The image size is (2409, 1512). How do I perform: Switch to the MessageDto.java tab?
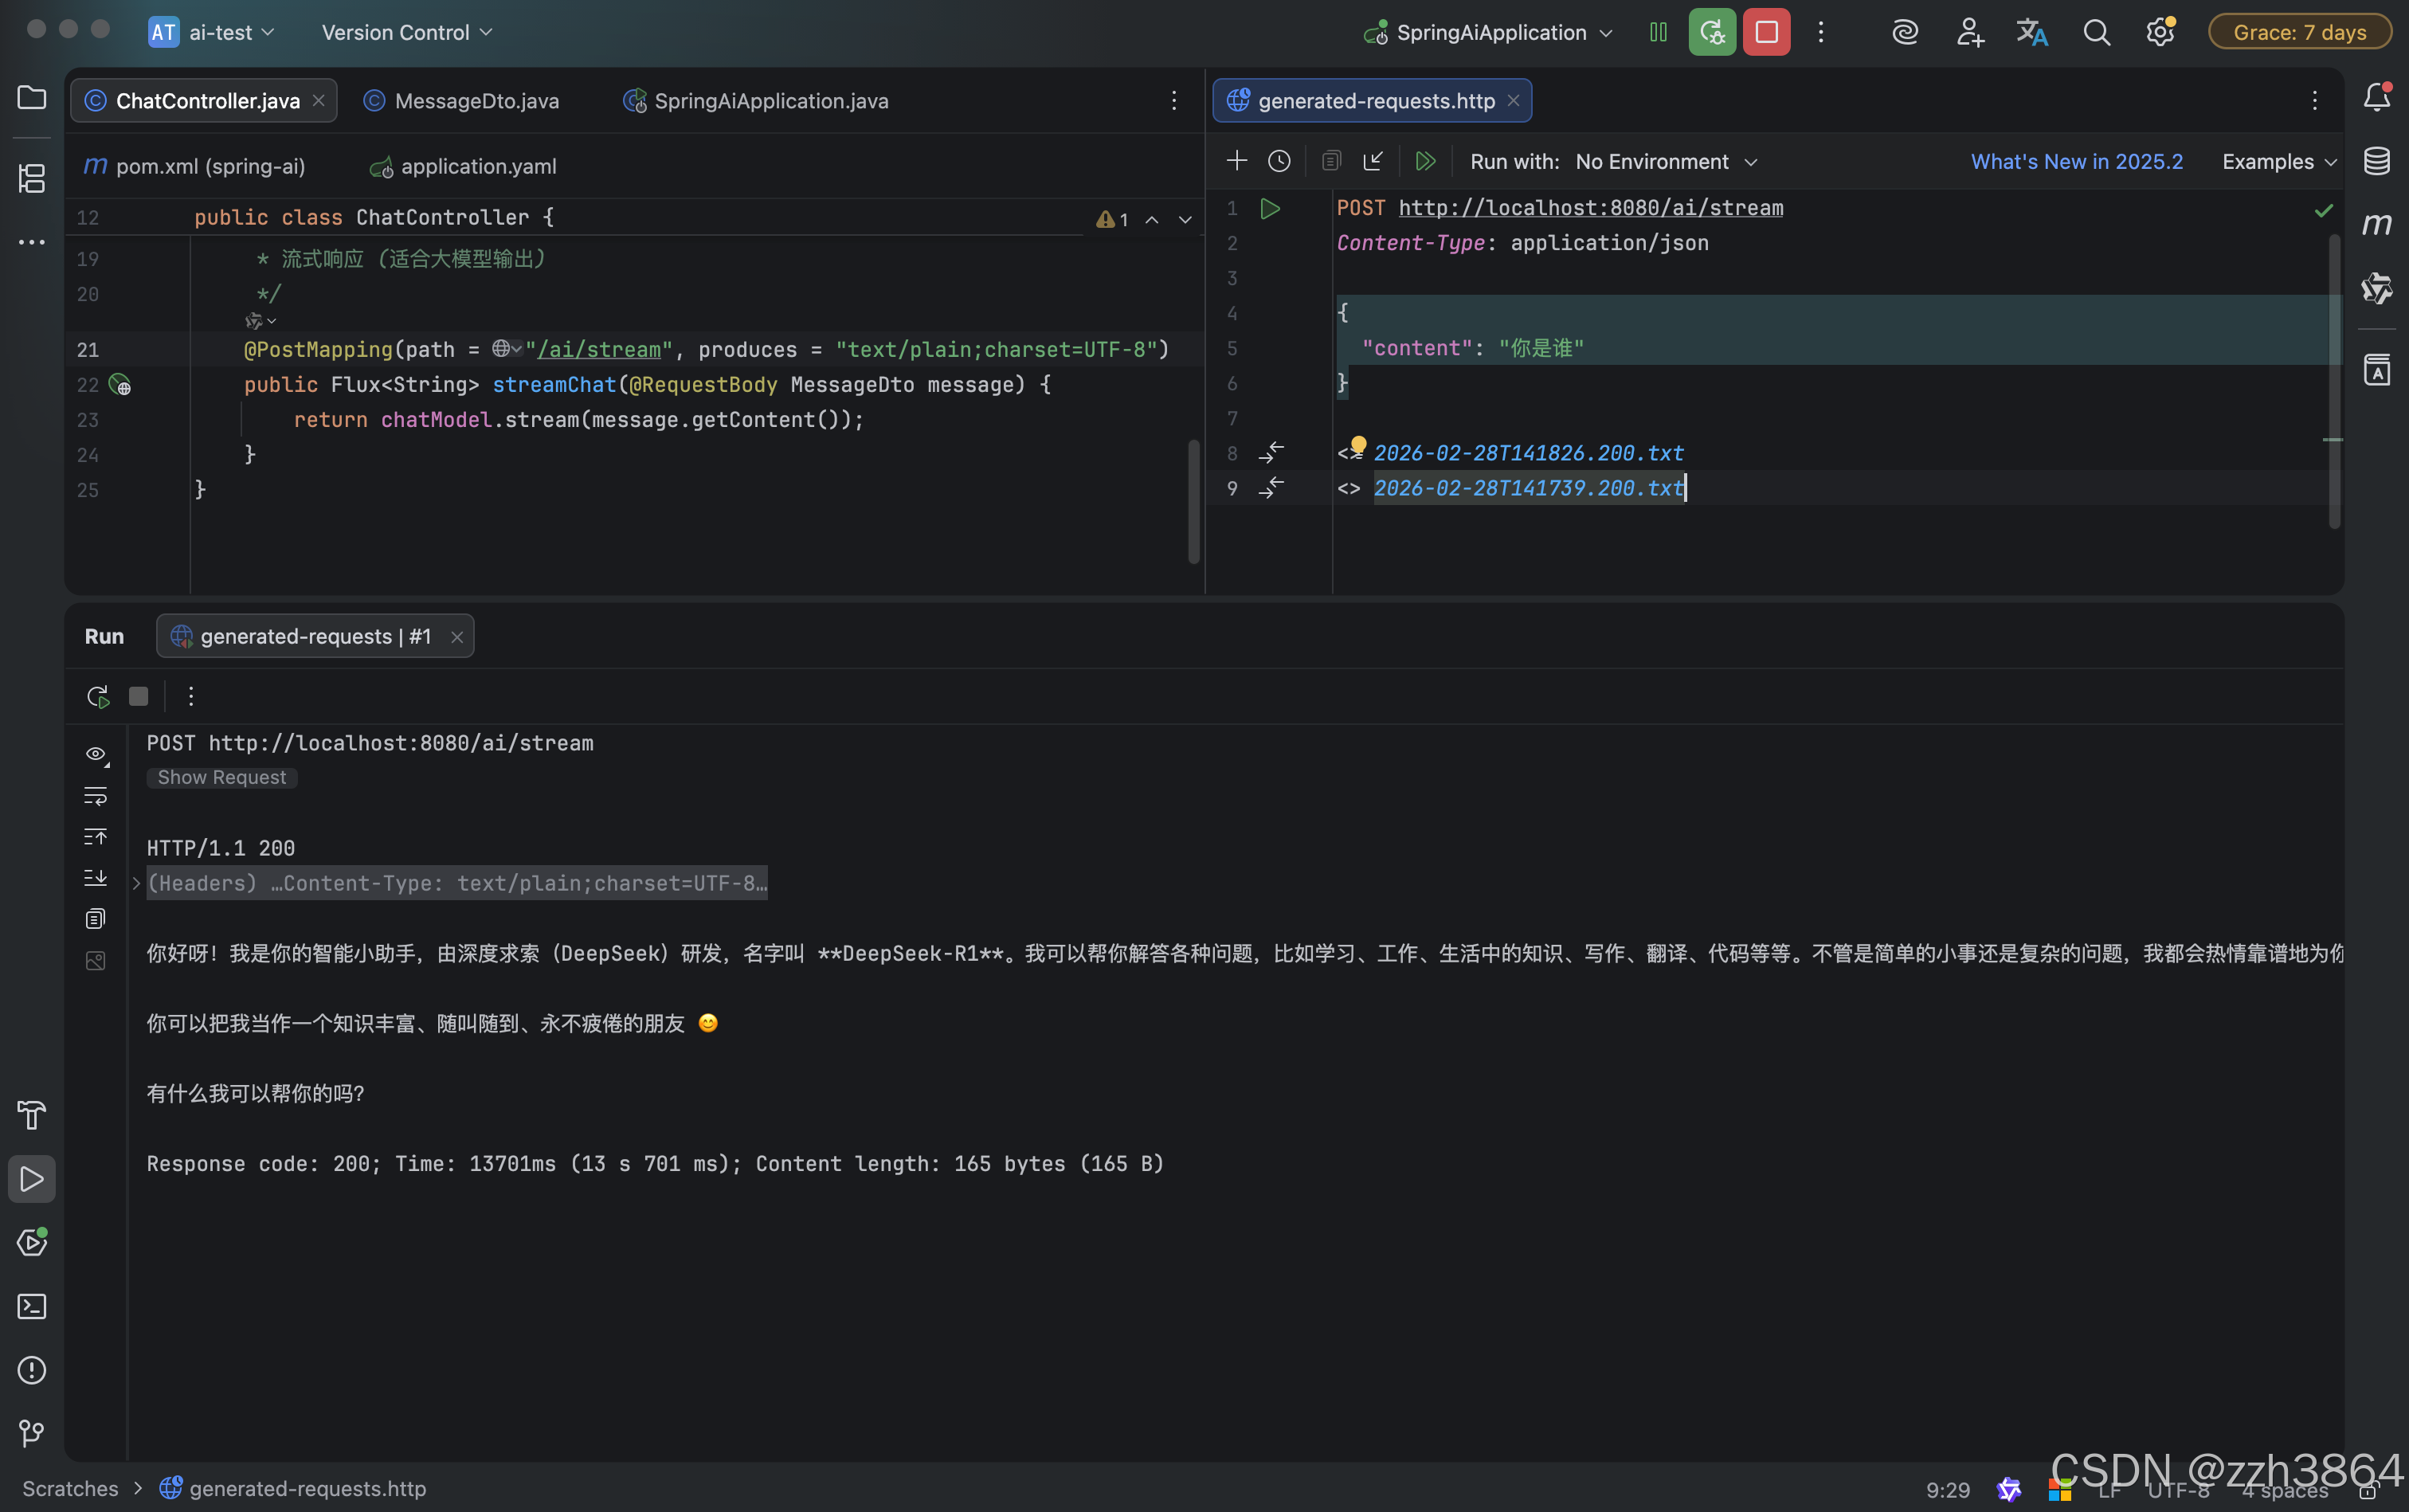click(476, 101)
